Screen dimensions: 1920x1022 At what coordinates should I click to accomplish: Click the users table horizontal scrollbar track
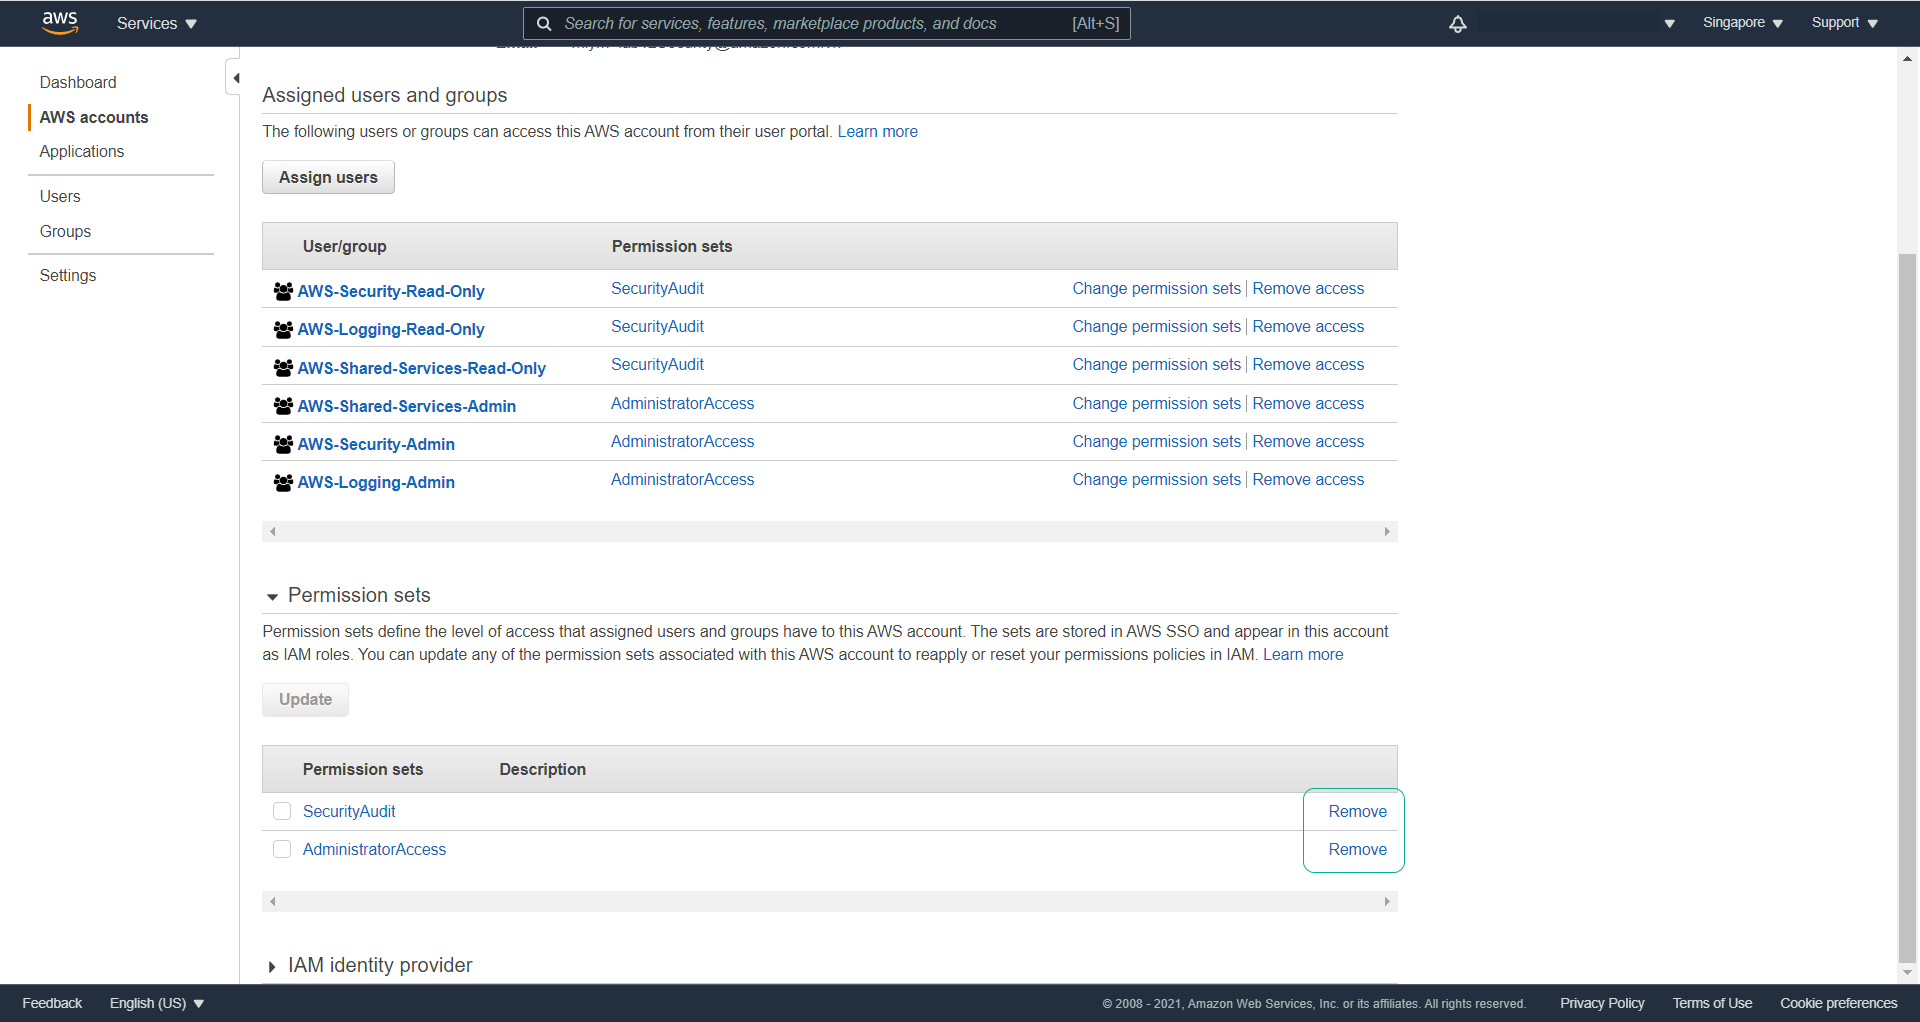tap(829, 531)
